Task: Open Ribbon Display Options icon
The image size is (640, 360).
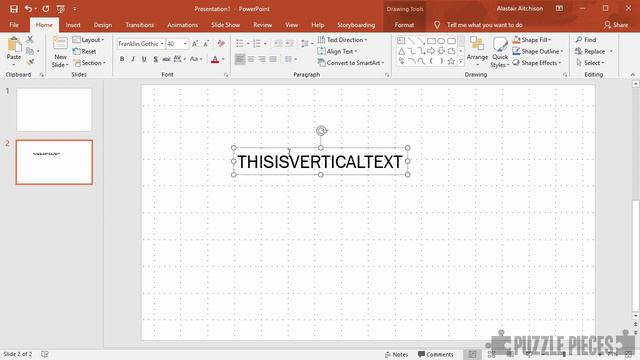Action: [559, 8]
